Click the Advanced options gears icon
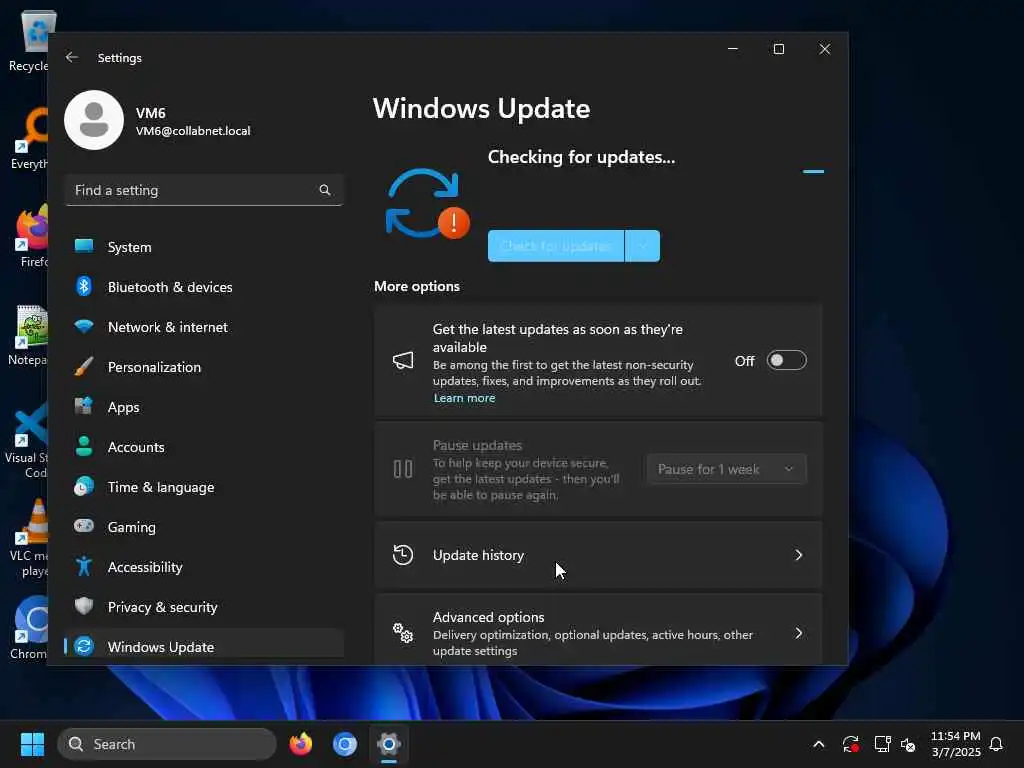Image resolution: width=1024 pixels, height=768 pixels. click(403, 633)
